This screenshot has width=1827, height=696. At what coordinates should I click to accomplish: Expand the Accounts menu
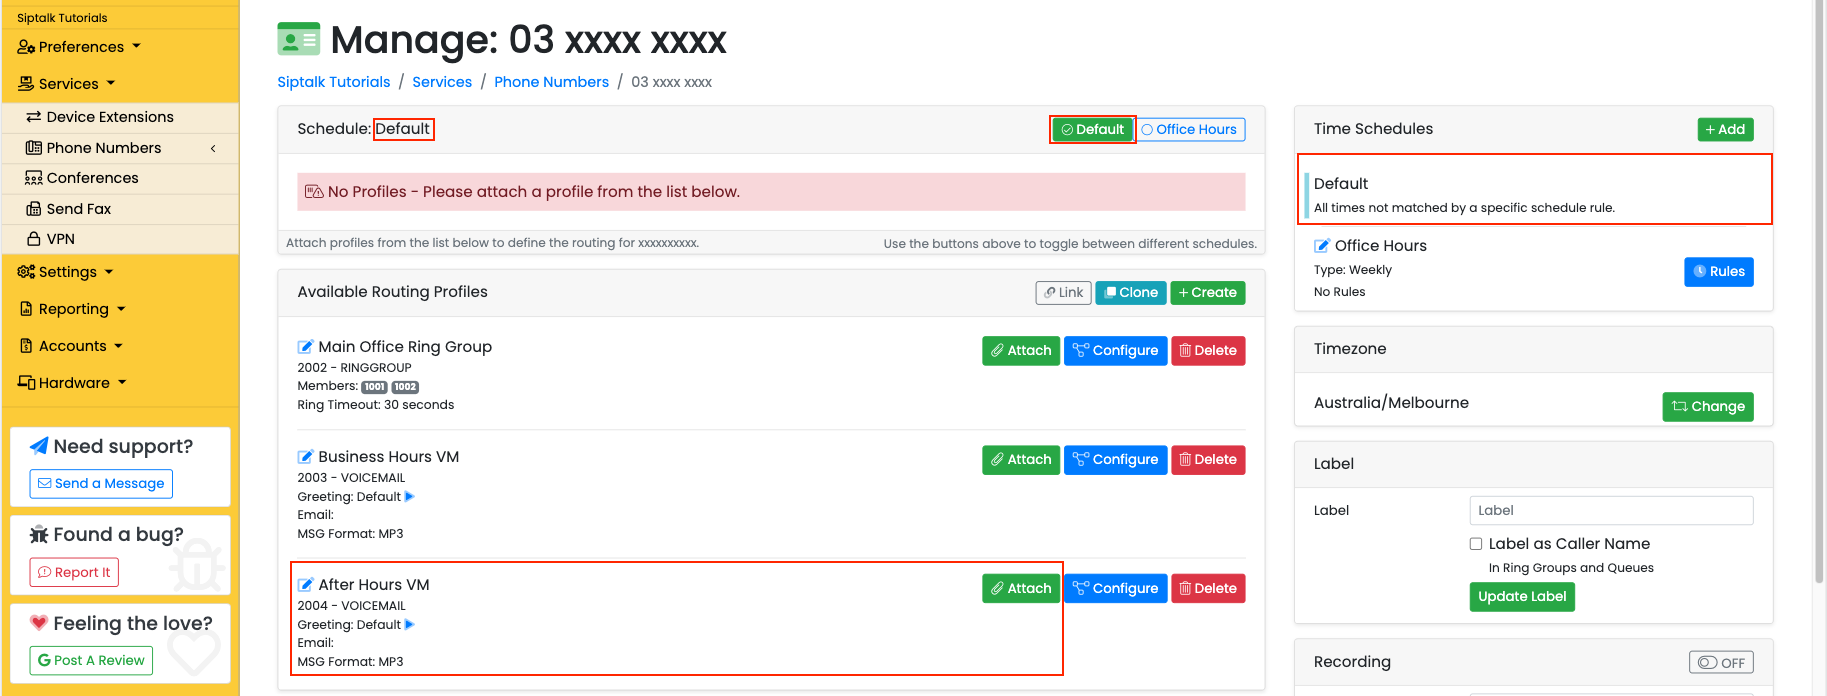(71, 346)
